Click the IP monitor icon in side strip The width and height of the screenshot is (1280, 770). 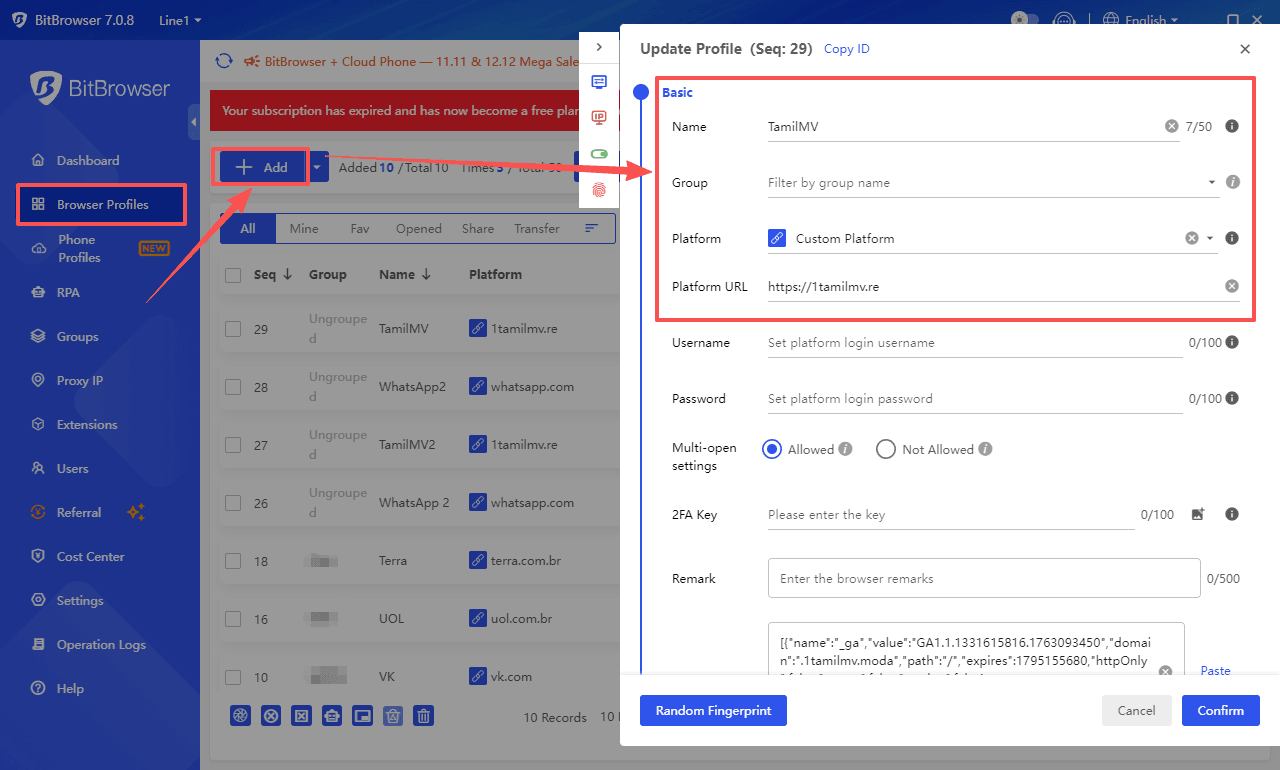pos(599,118)
